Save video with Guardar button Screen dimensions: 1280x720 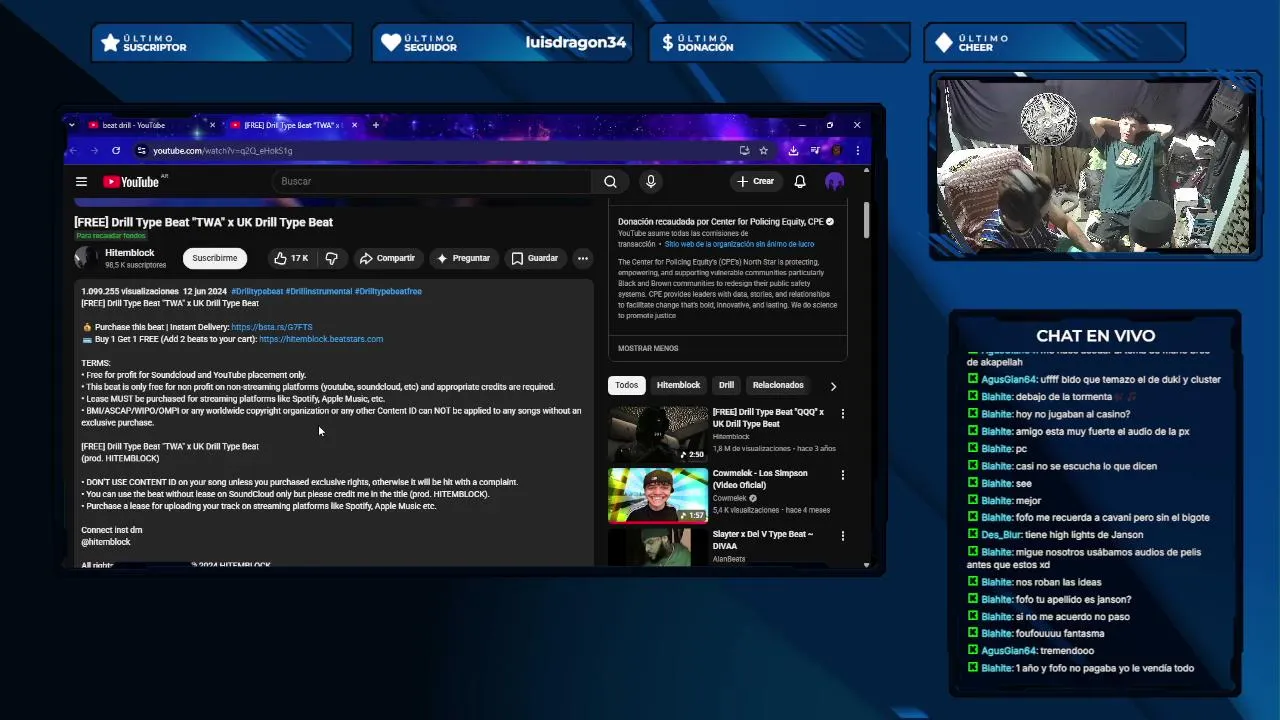[x=534, y=258]
